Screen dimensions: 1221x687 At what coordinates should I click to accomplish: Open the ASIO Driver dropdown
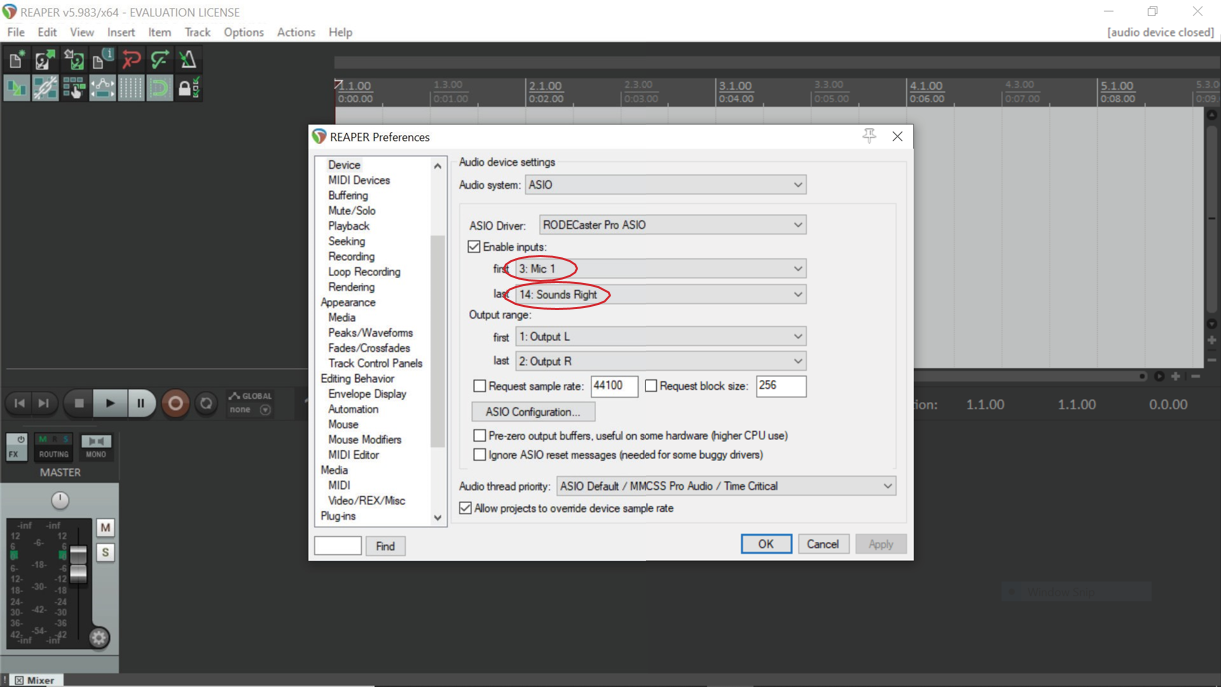point(672,225)
